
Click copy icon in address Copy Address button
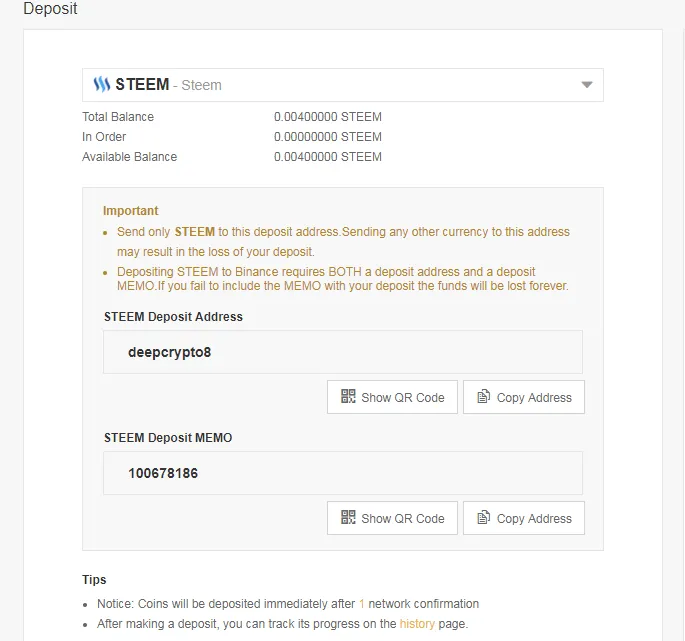[x=484, y=396]
